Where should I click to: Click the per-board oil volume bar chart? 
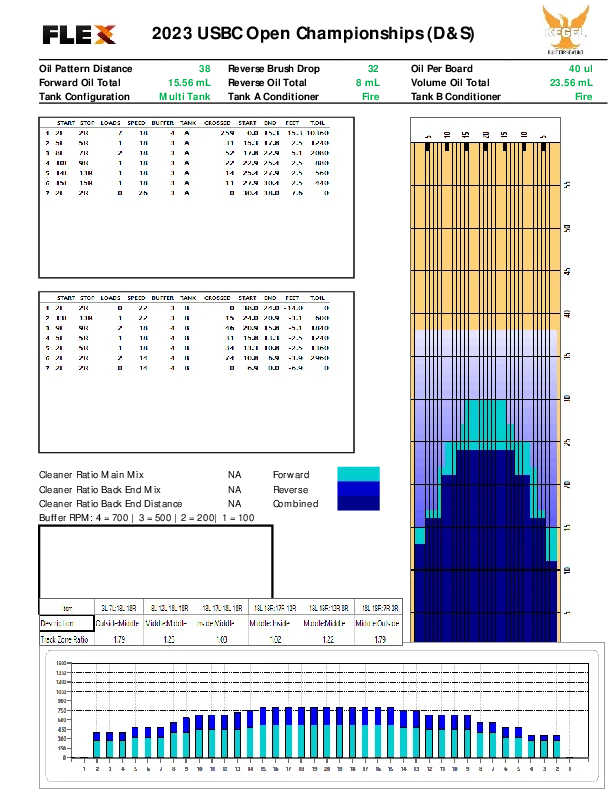pyautogui.click(x=322, y=716)
